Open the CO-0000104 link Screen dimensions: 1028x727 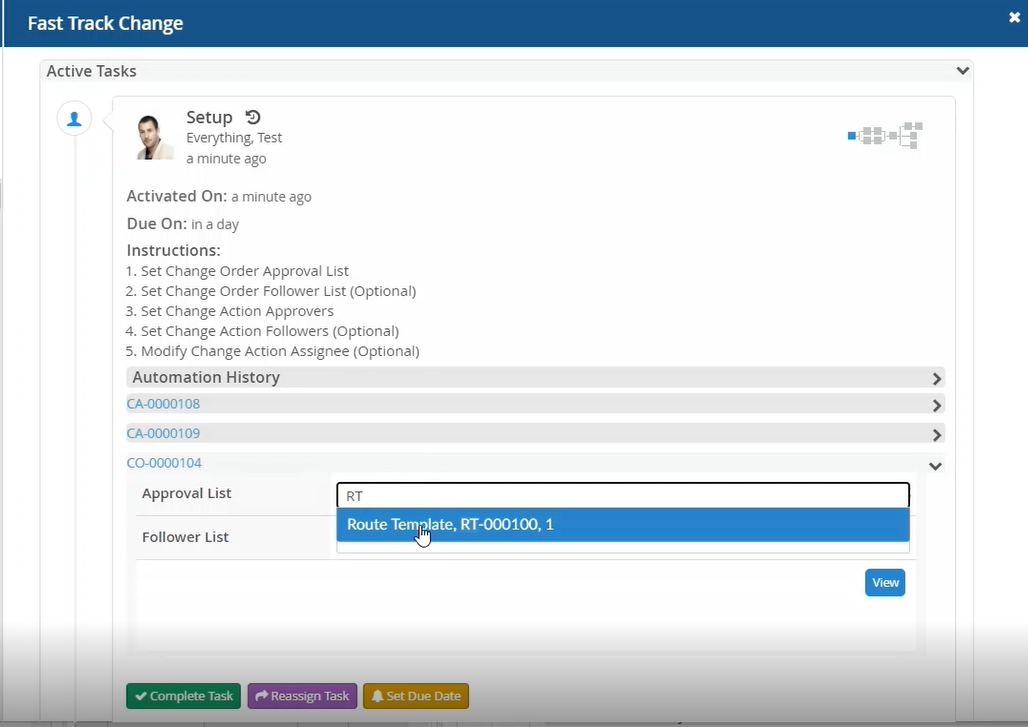[163, 463]
